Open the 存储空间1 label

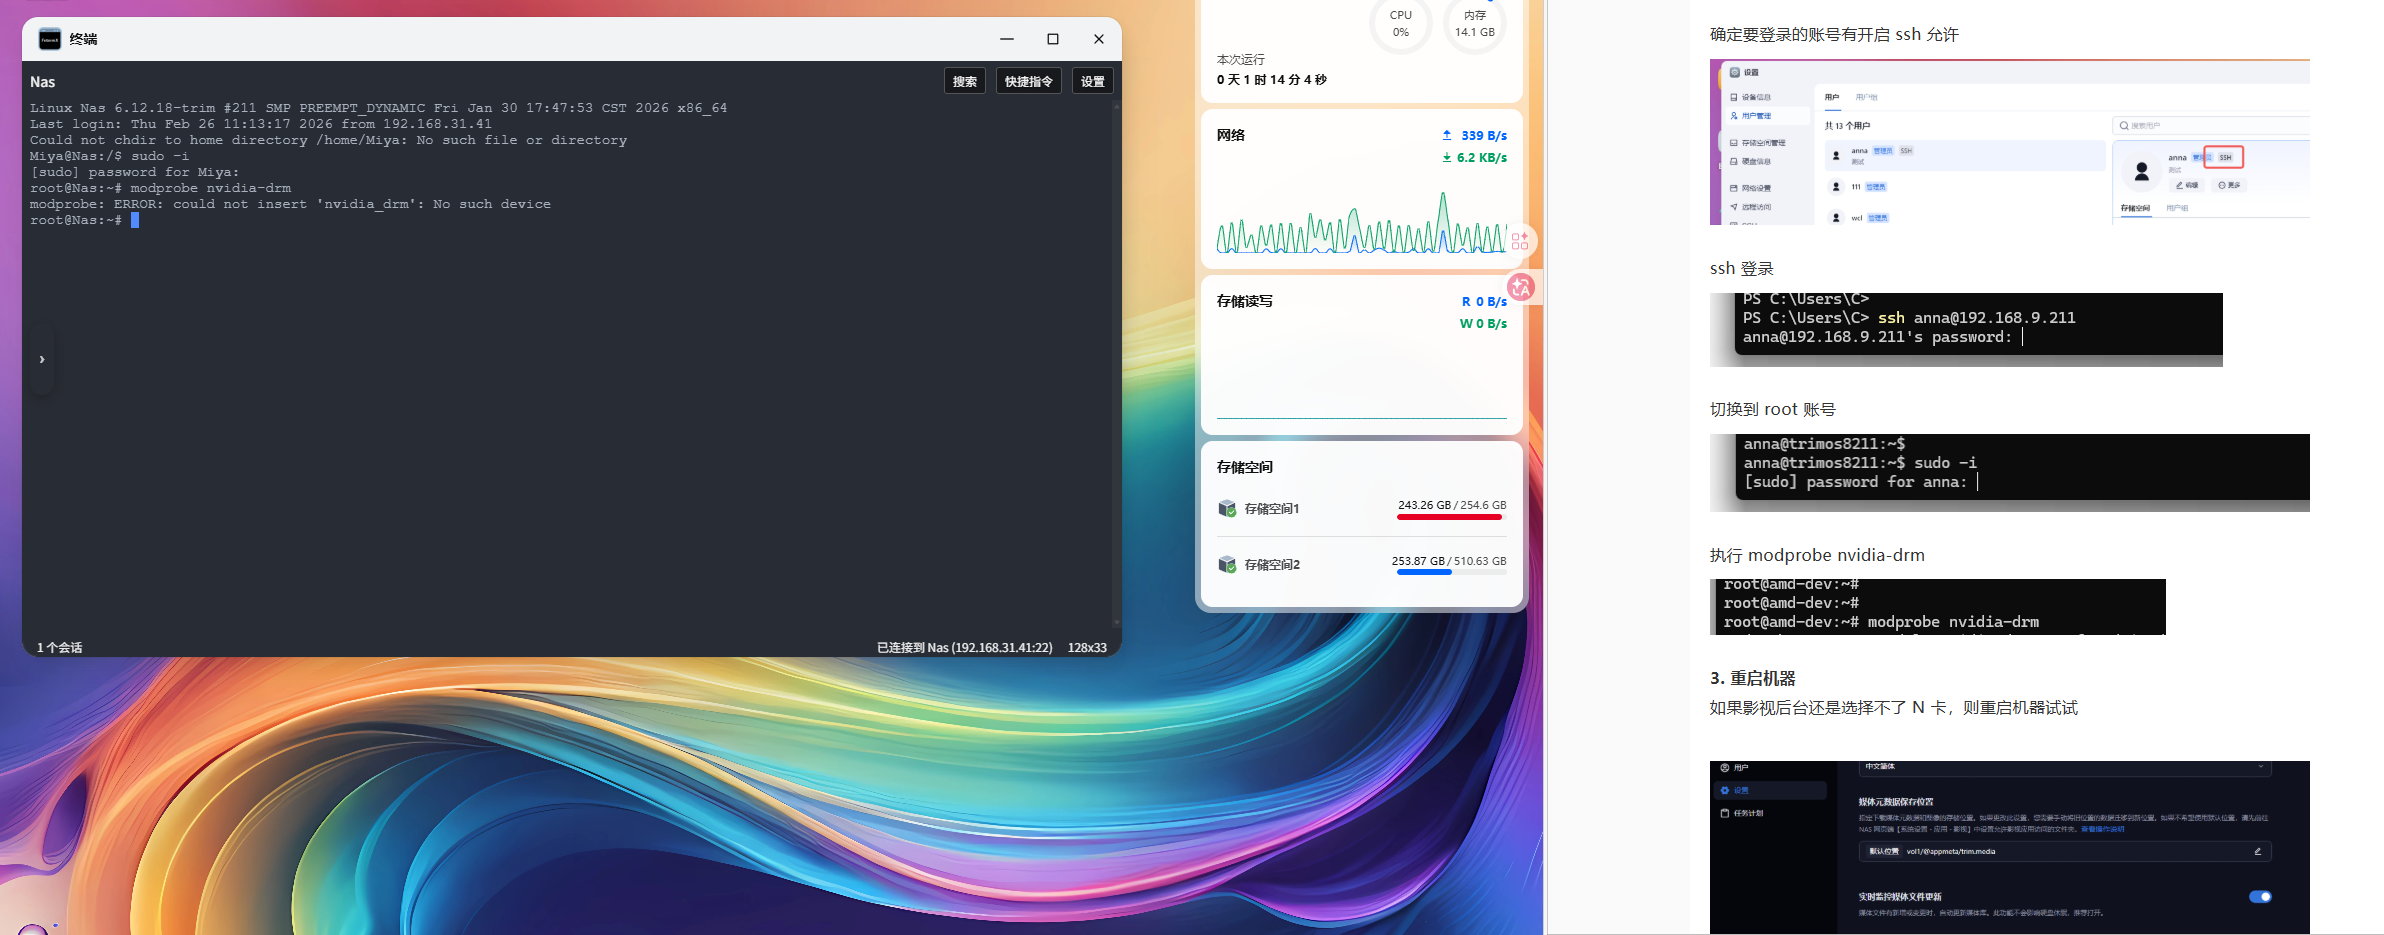pyautogui.click(x=1272, y=508)
